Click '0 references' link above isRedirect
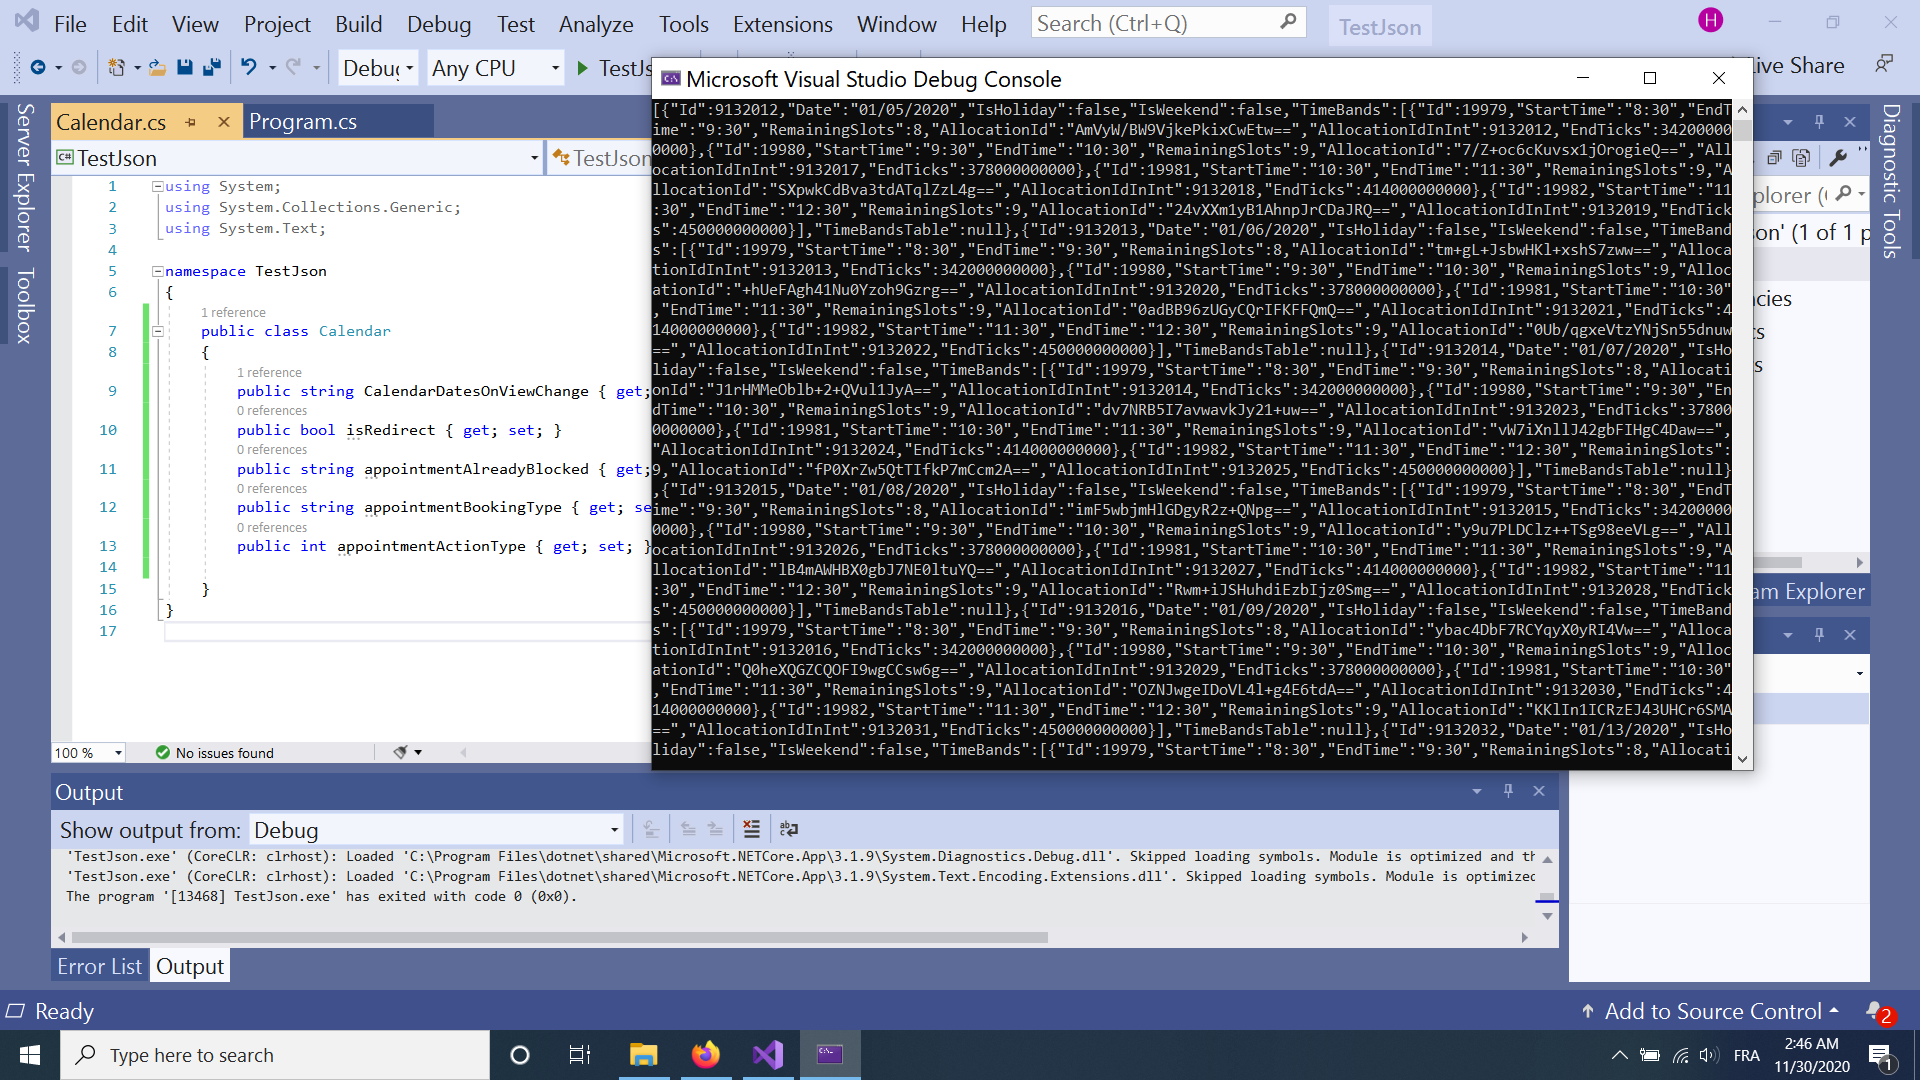 pyautogui.click(x=272, y=410)
